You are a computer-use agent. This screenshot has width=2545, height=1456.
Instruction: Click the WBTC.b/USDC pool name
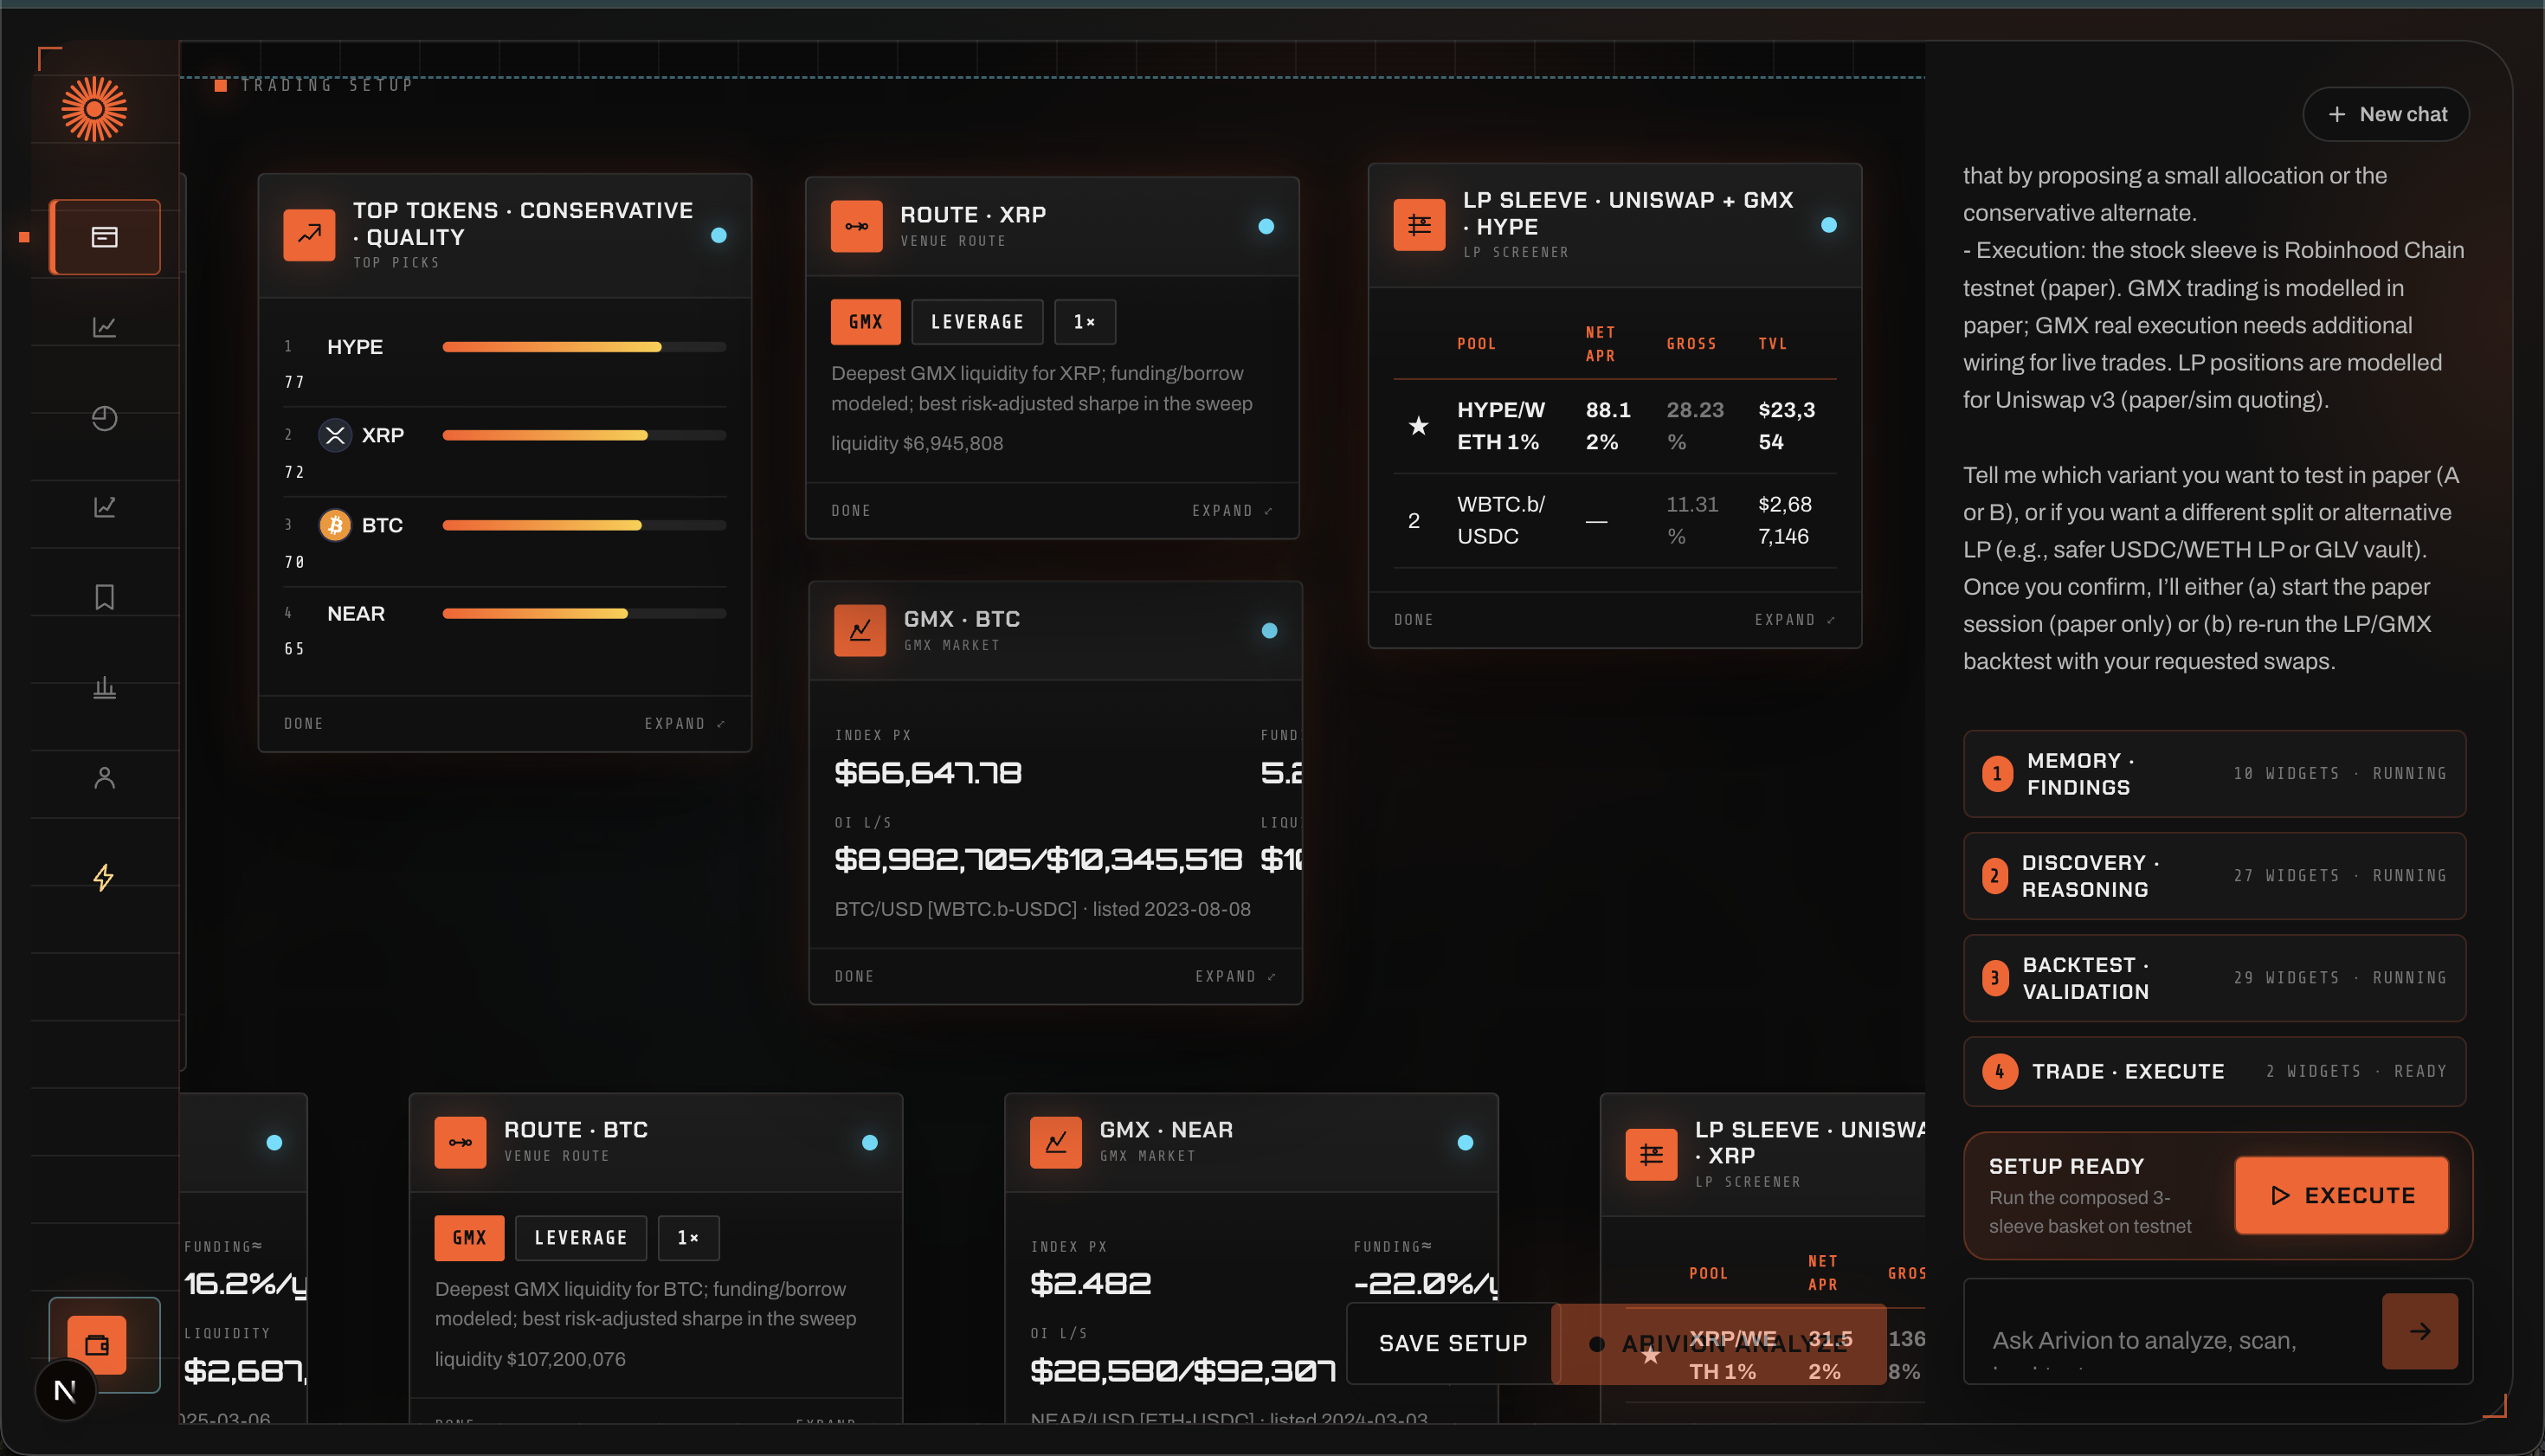tap(1501, 520)
